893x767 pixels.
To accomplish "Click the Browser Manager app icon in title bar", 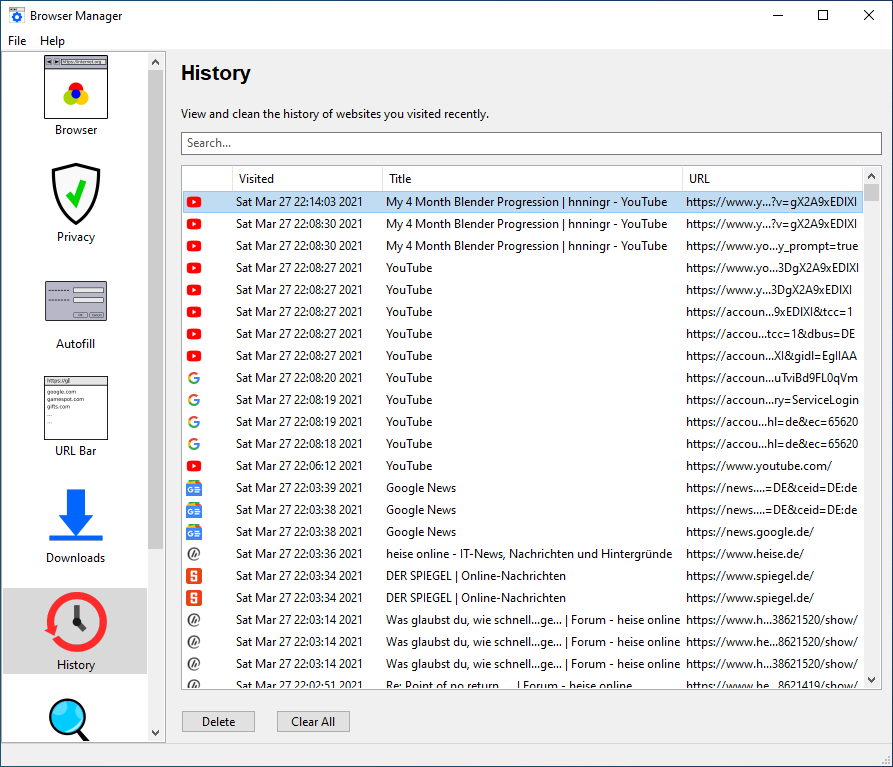I will point(17,15).
